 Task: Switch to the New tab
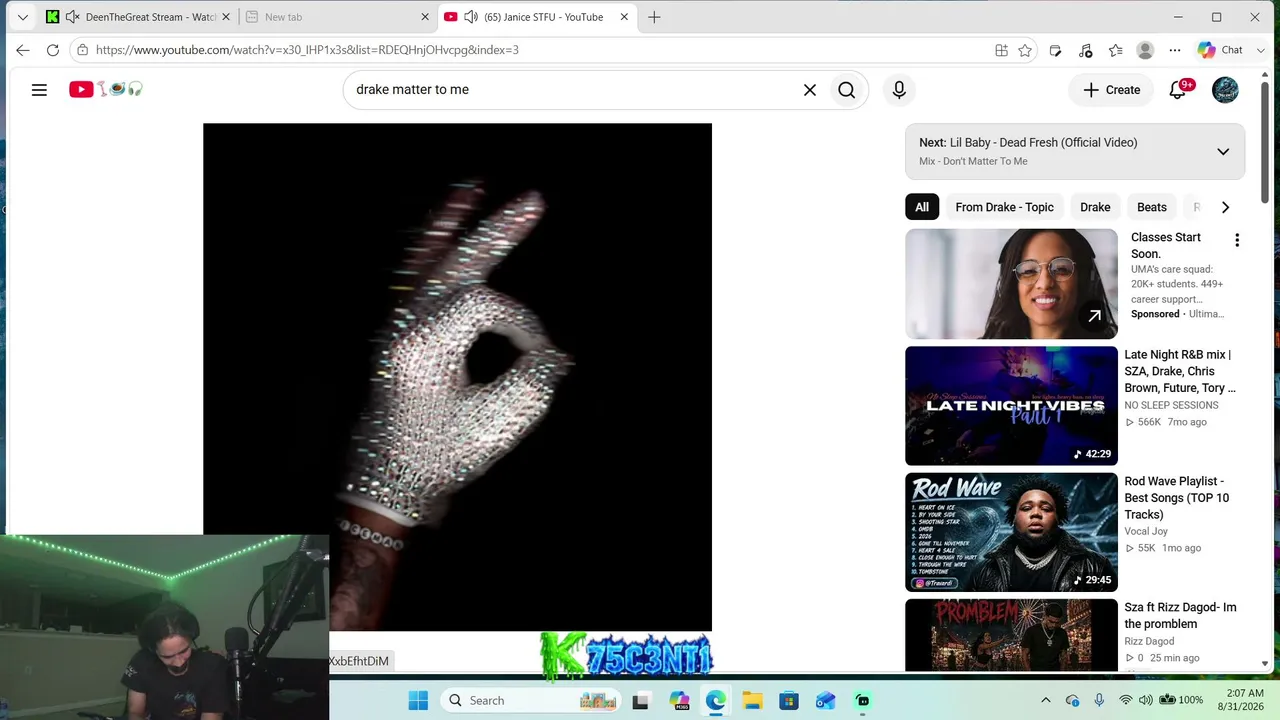[337, 17]
